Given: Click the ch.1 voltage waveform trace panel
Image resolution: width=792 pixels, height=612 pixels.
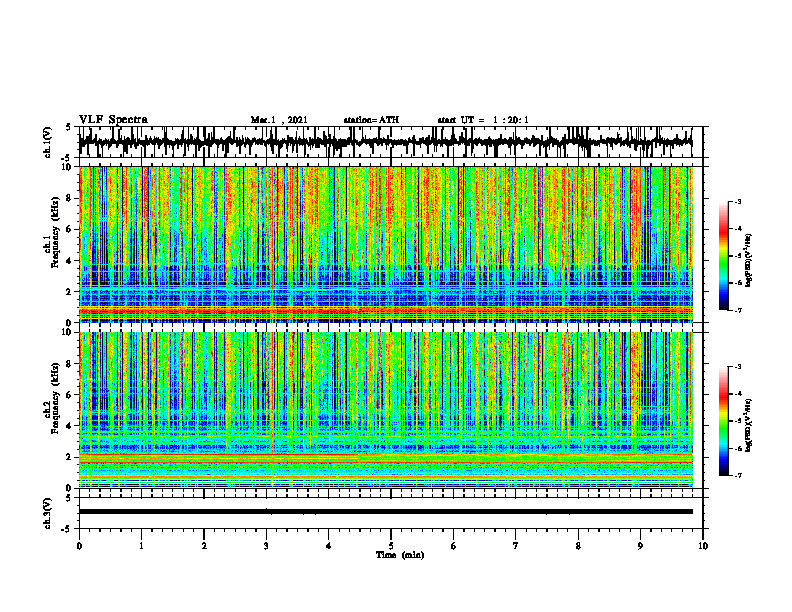Looking at the screenshot, I should (x=391, y=142).
